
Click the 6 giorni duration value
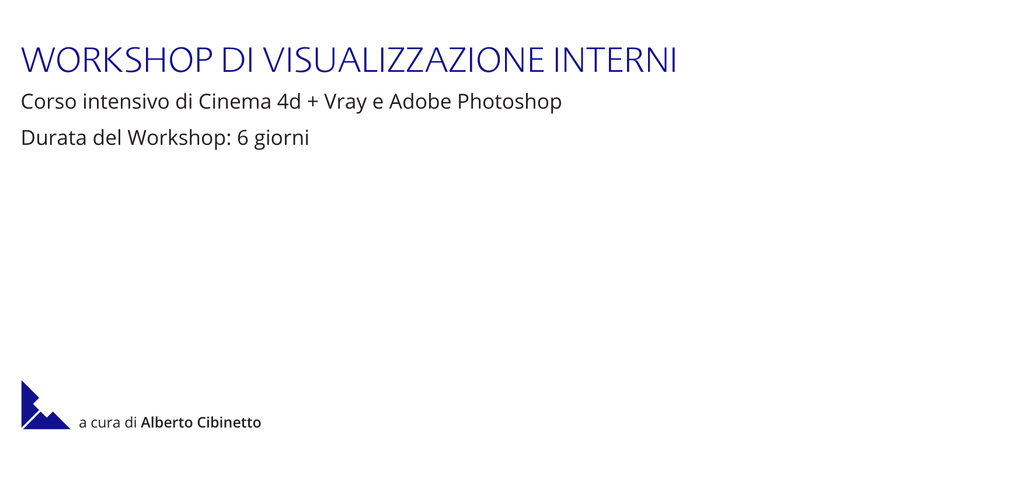coord(273,139)
